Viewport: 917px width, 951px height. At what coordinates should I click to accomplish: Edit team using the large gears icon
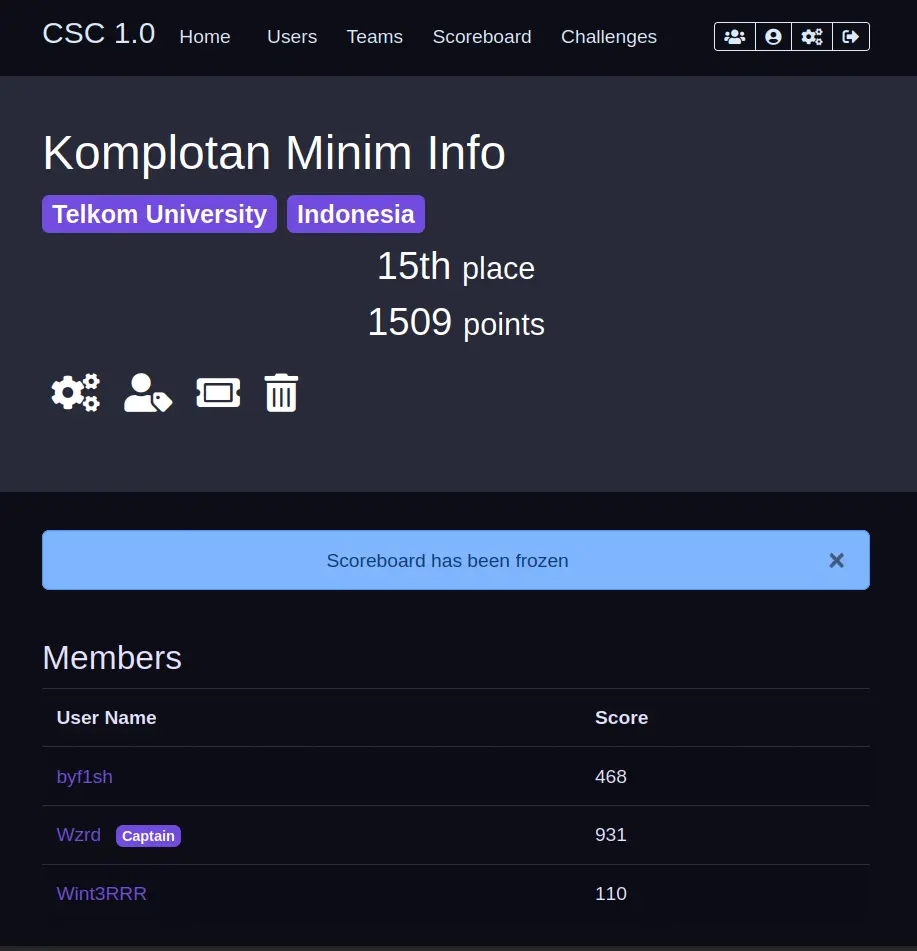76,393
